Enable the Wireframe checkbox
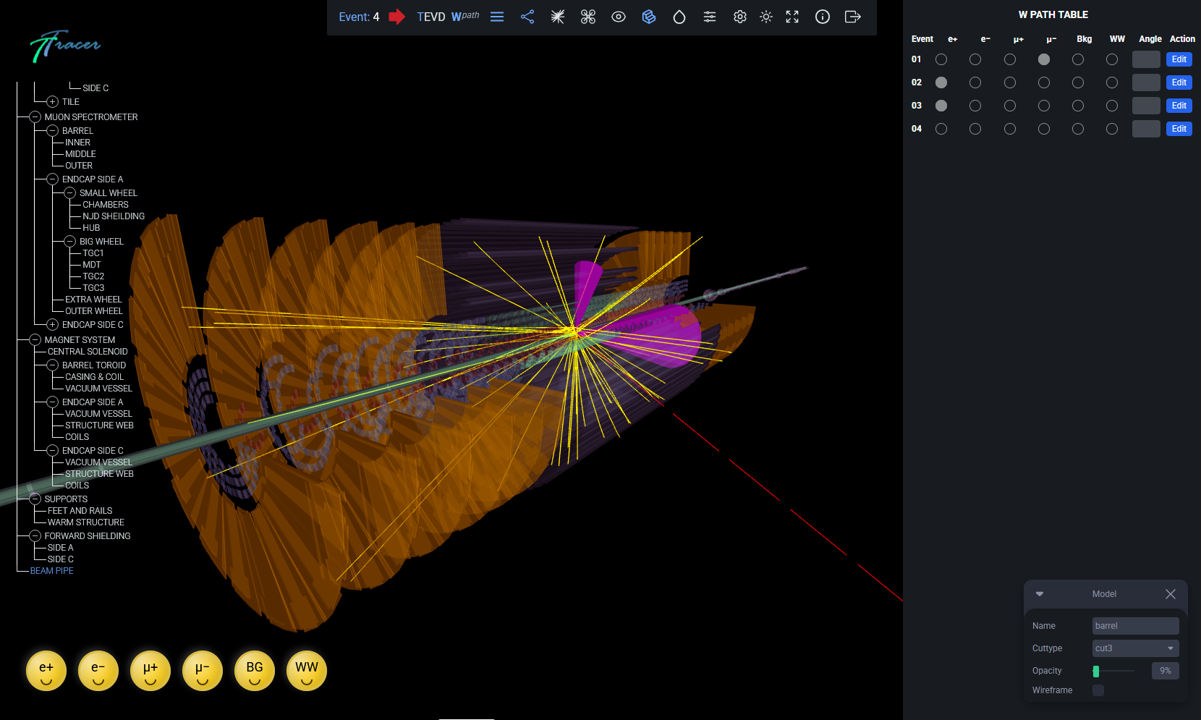 pos(1098,690)
